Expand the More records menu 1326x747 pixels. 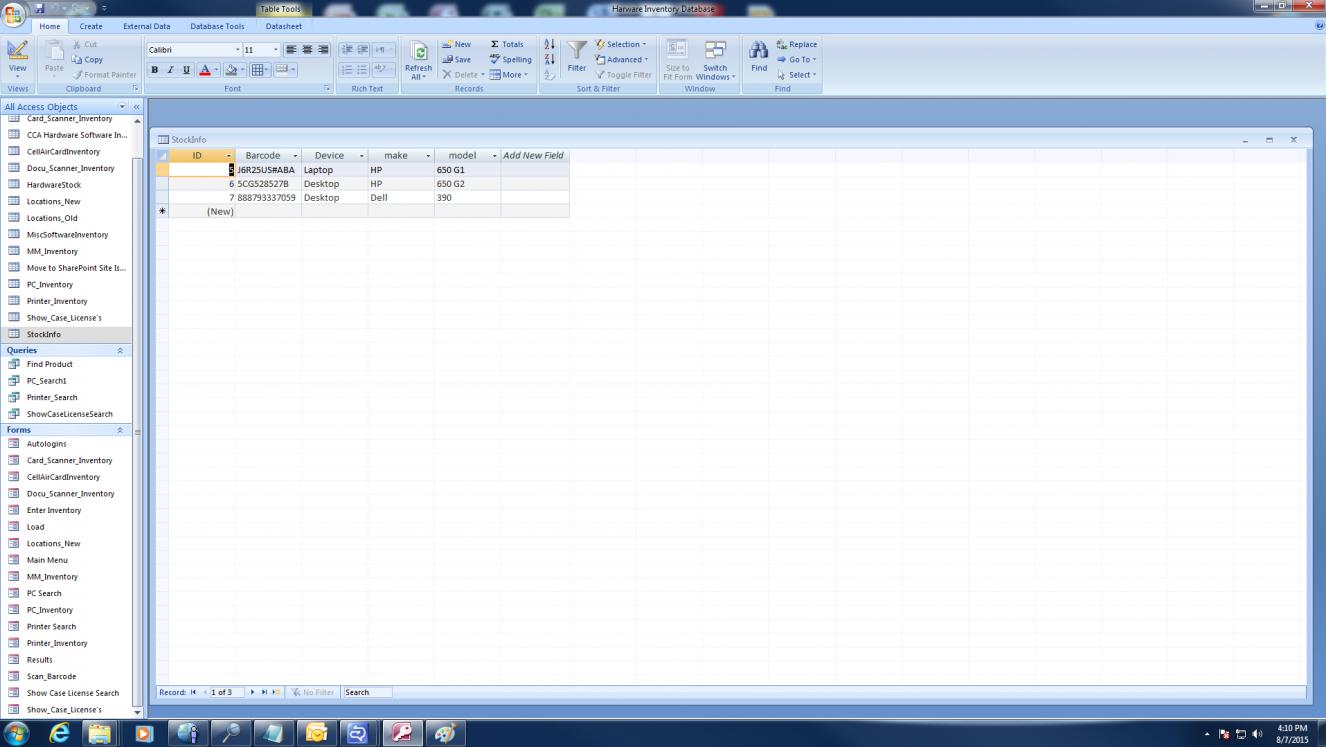point(509,75)
